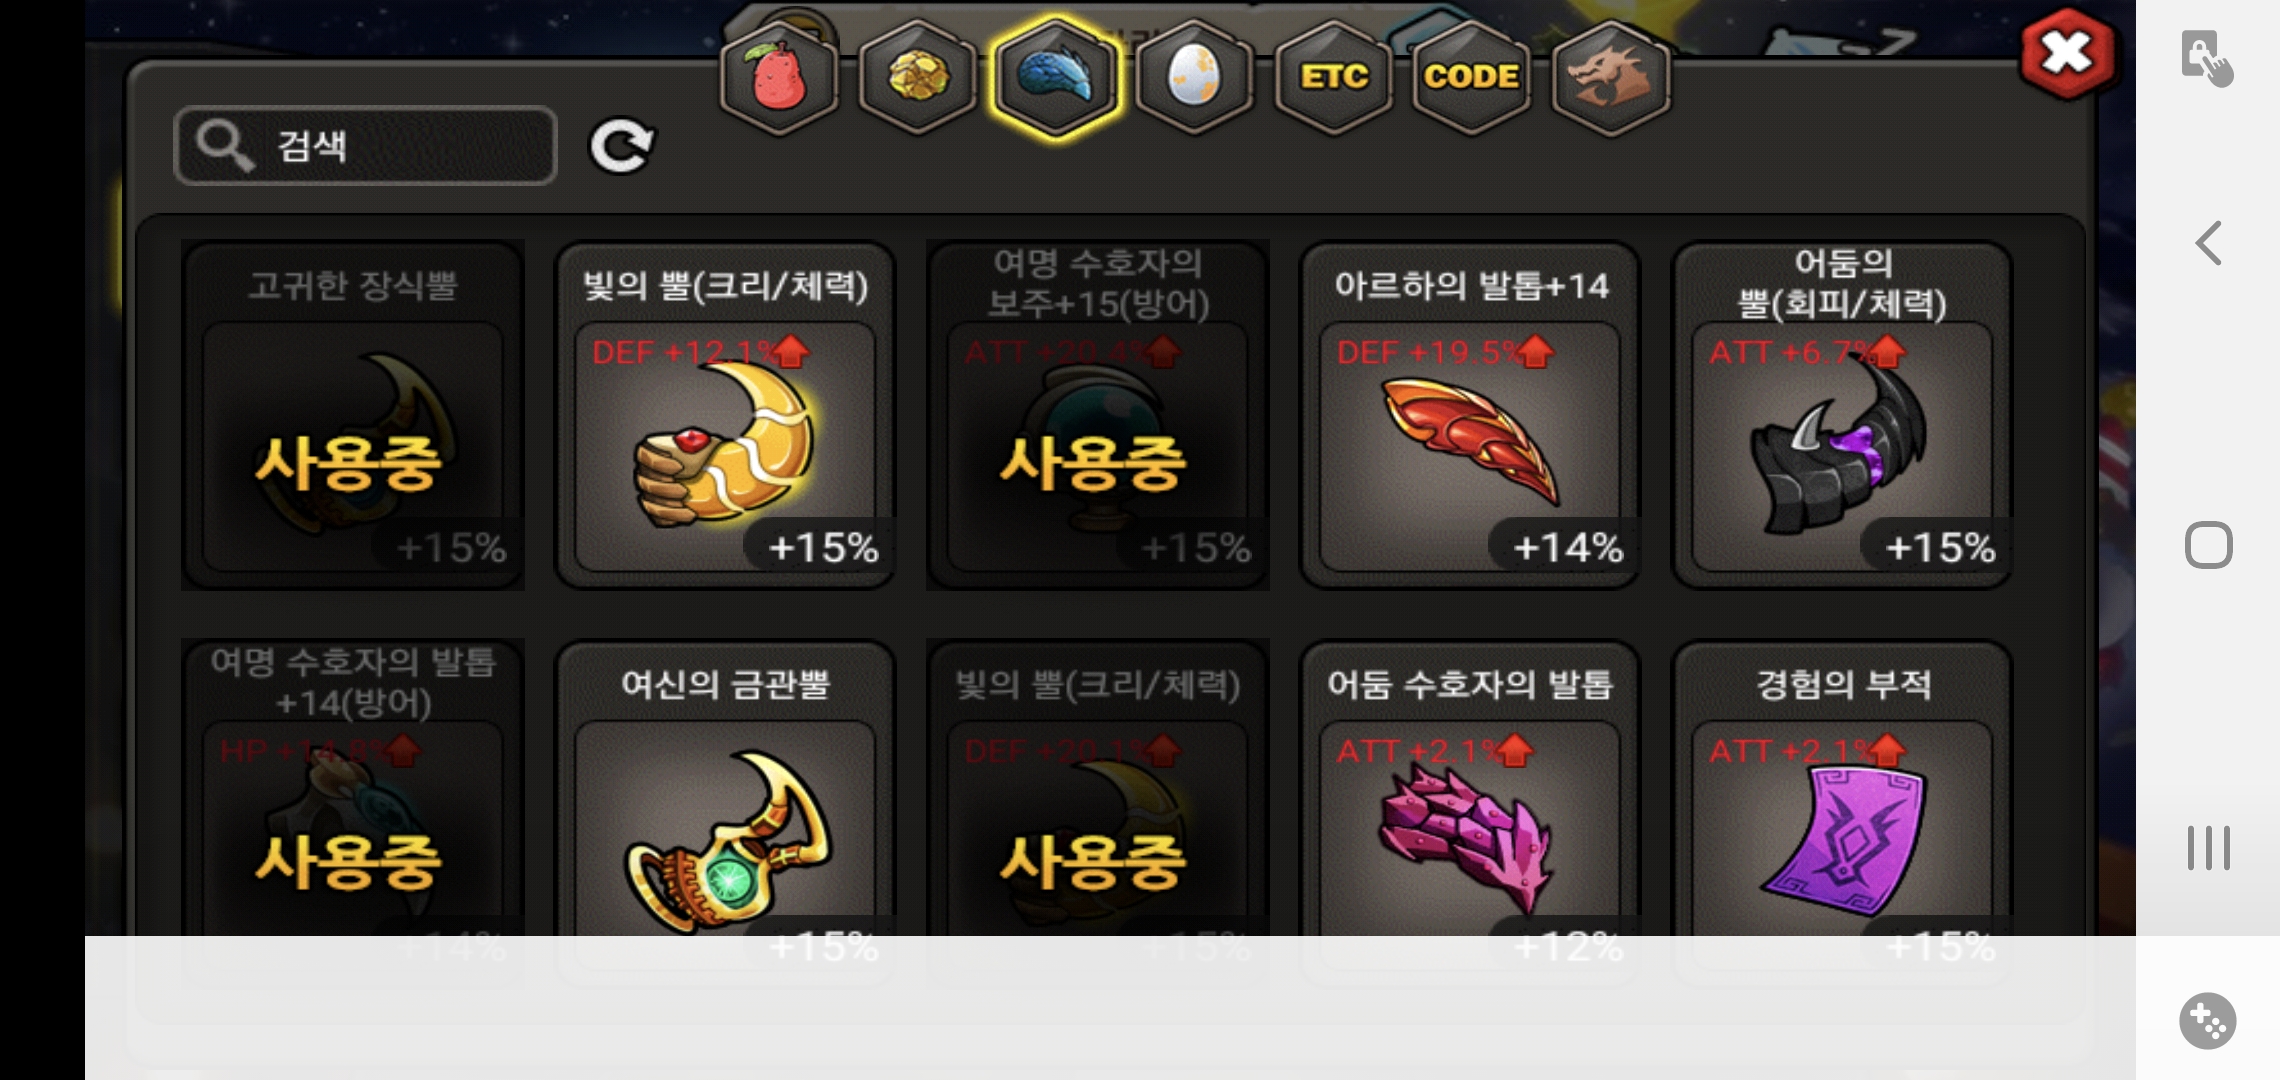
Task: Tap the Android back chevron
Action: pyautogui.click(x=2208, y=243)
